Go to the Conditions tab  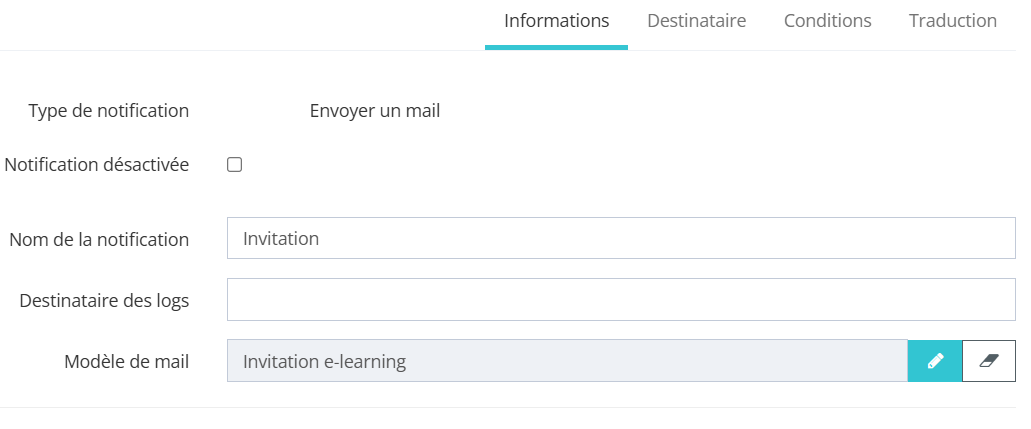[x=827, y=21]
